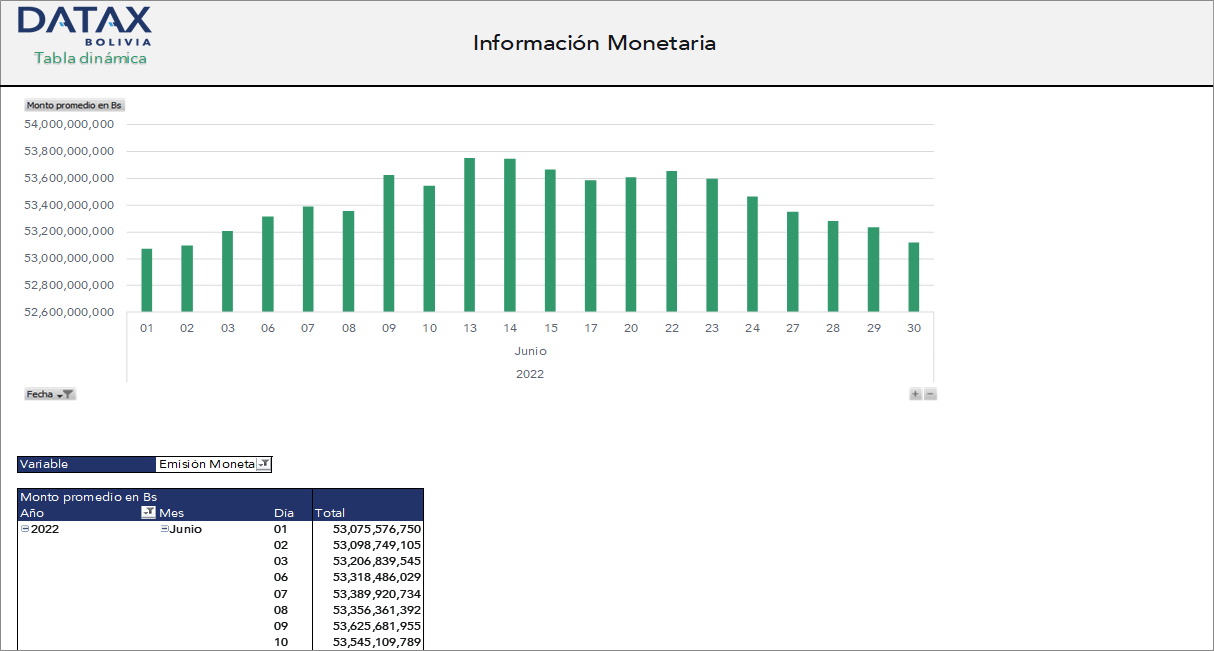Collapse the 2022 group in the pivot table
1214x651 pixels.
(x=24, y=528)
